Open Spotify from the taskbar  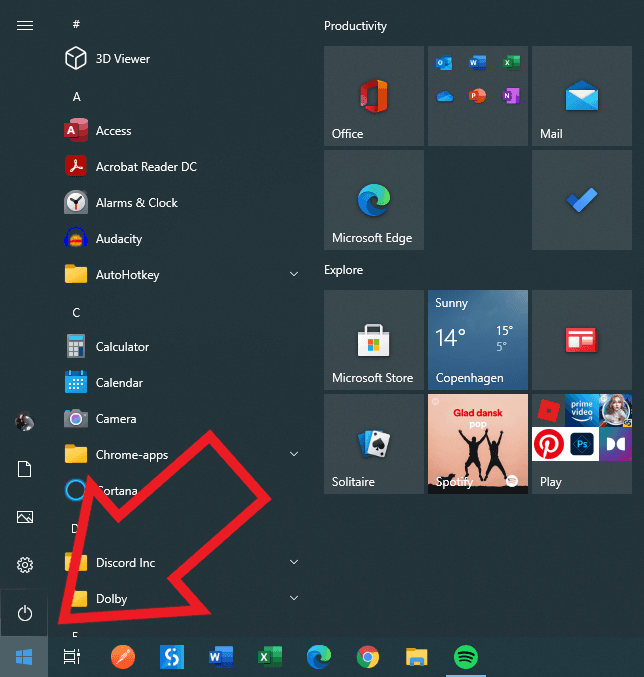(466, 657)
